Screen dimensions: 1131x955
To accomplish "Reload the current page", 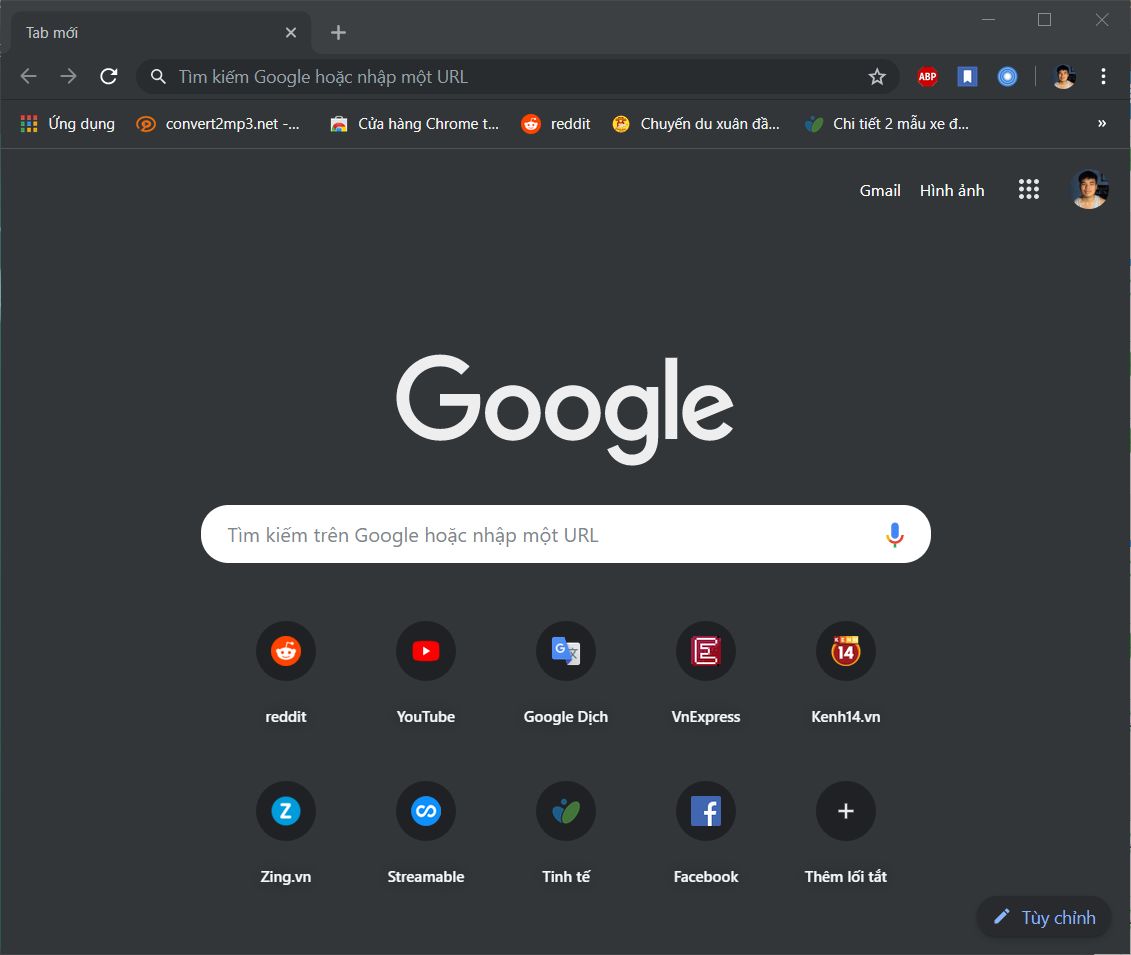I will 109,76.
